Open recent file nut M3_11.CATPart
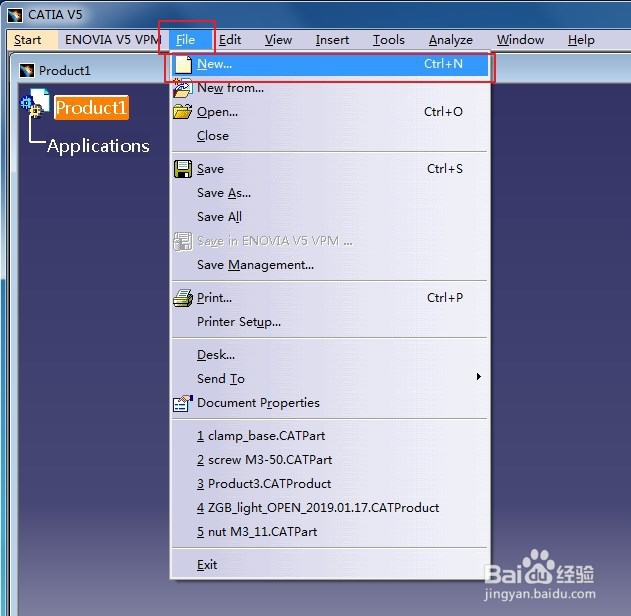631x616 pixels. pos(330,532)
